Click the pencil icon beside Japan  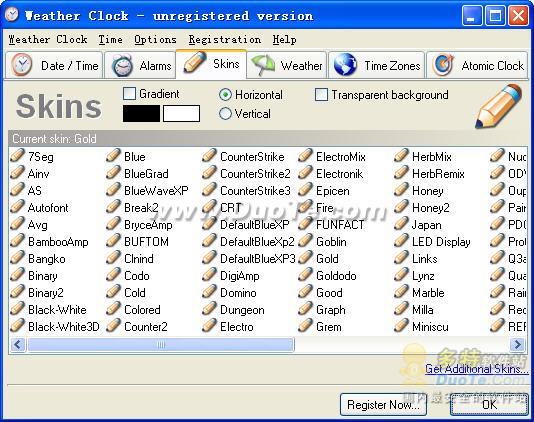(402, 224)
